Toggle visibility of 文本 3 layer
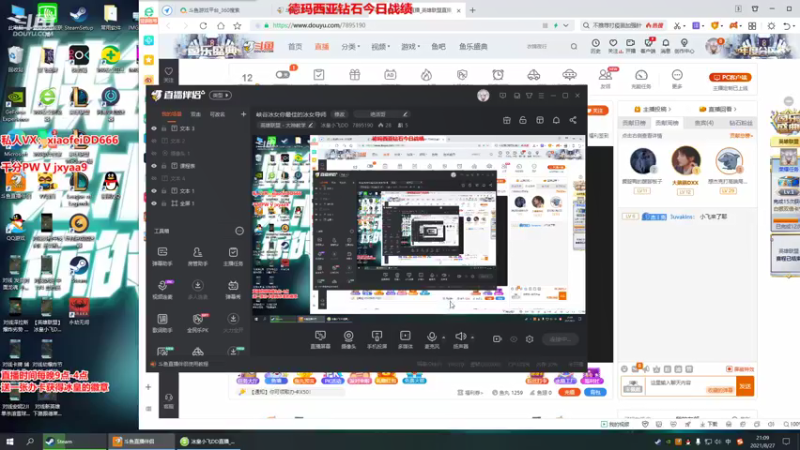 click(x=154, y=129)
